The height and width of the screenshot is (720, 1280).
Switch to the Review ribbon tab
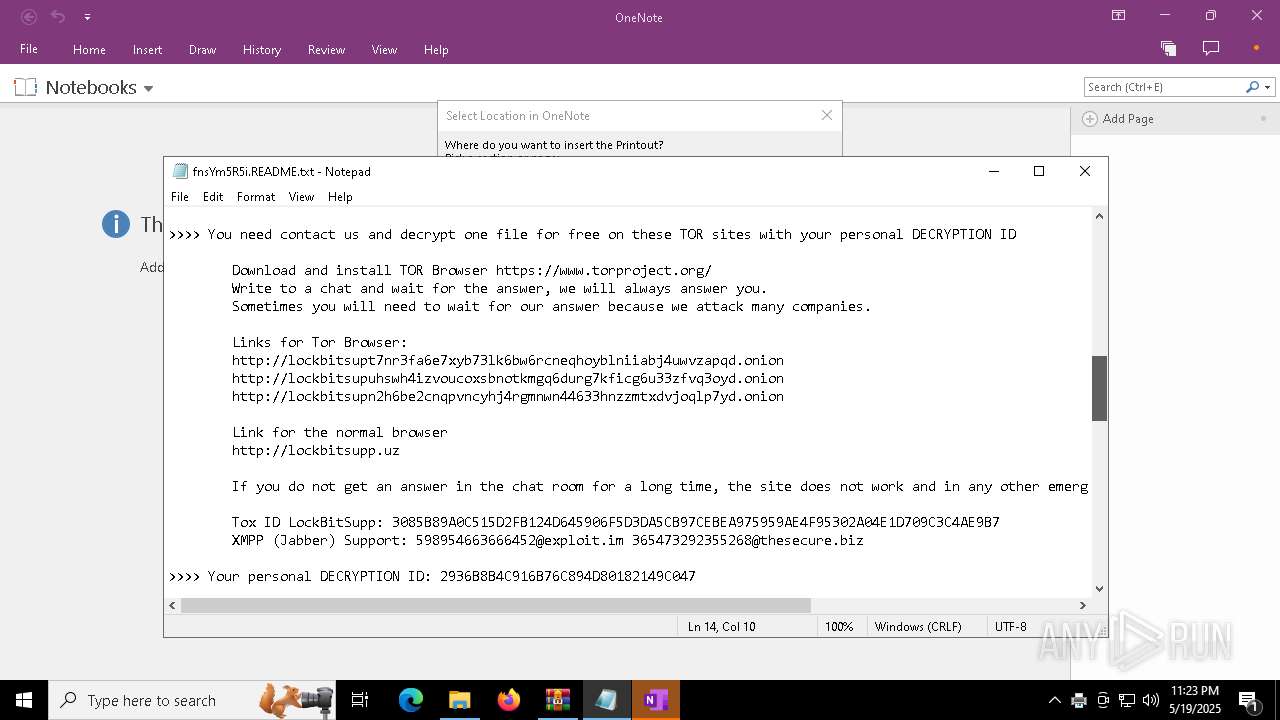tap(326, 49)
